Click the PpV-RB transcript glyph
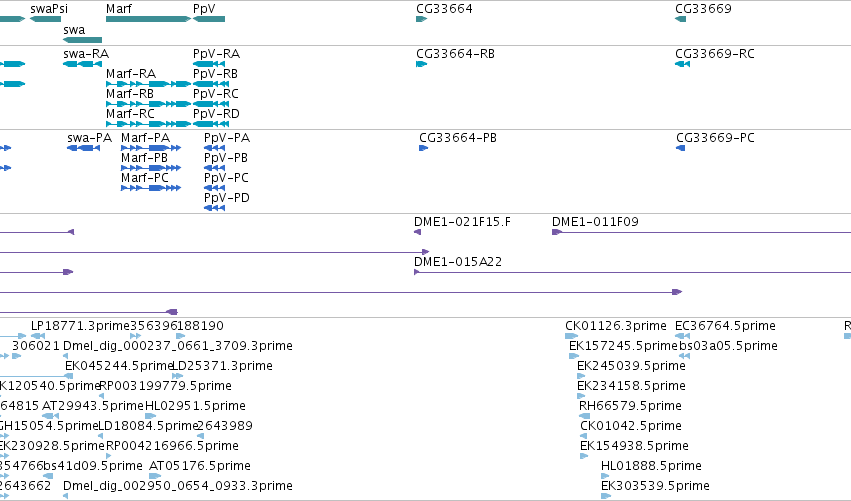 (x=211, y=84)
